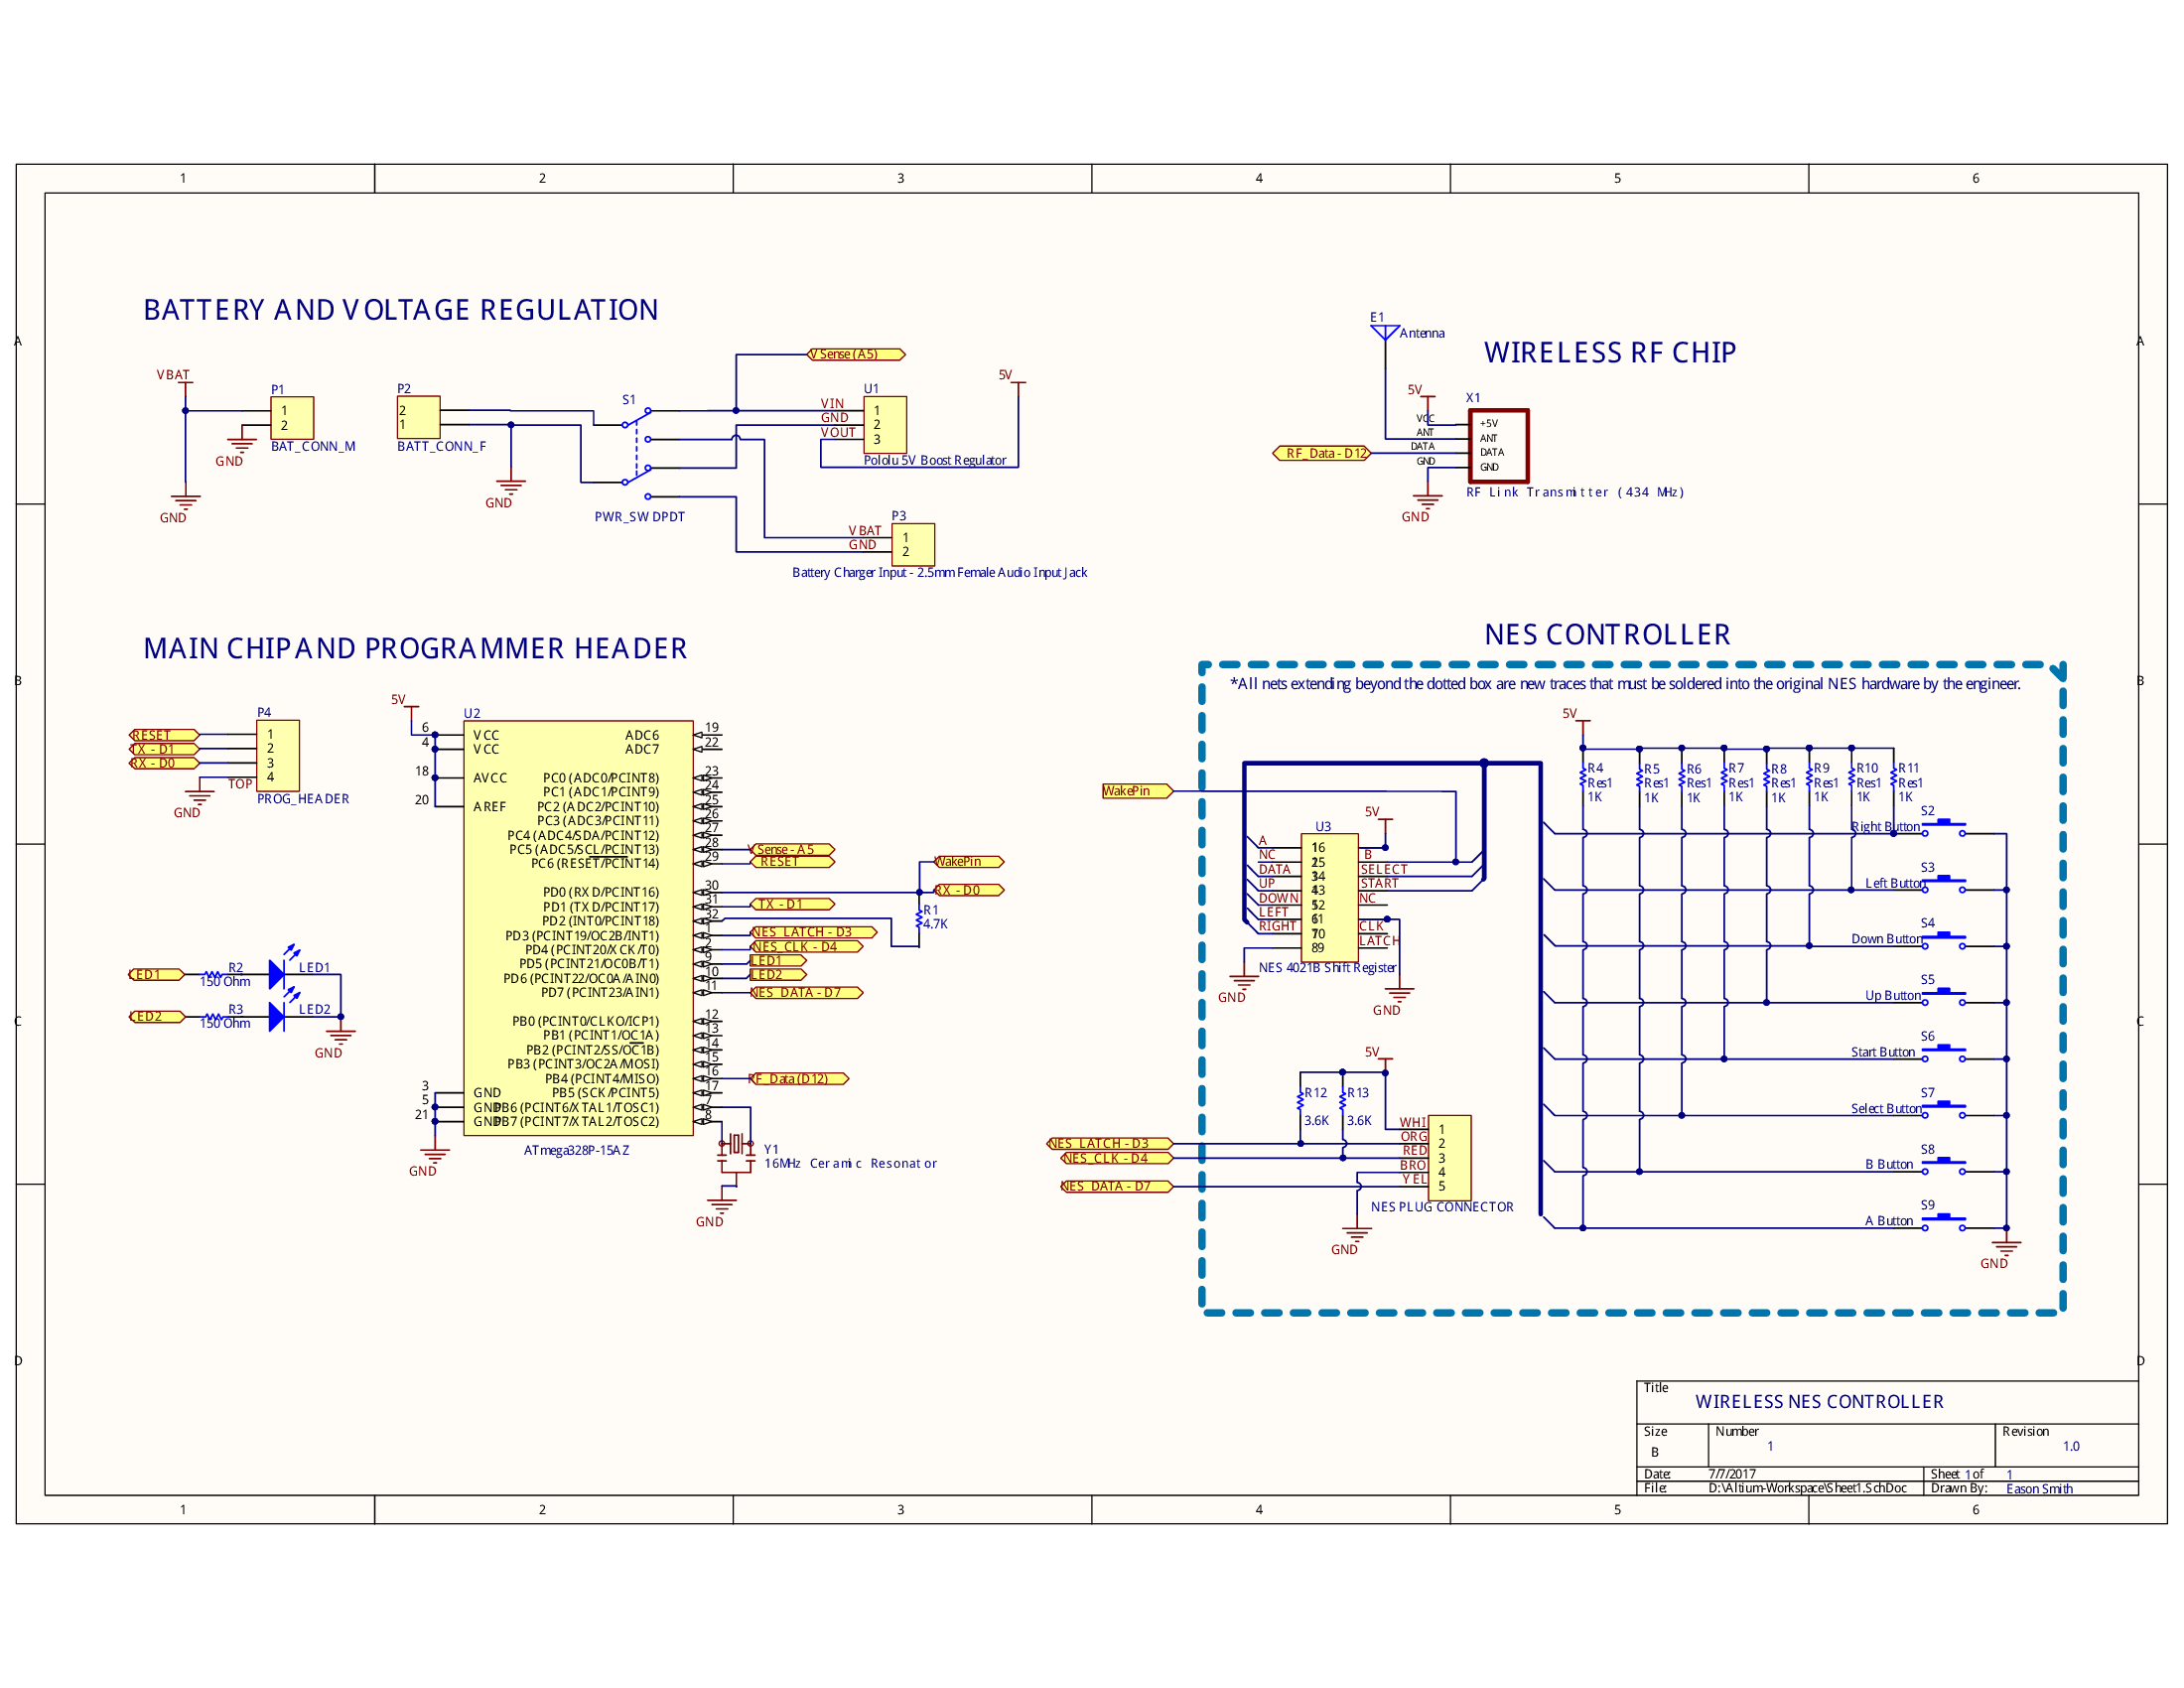This screenshot has height=1688, width=2184.
Task: Select the NES_DATA - D7 port near plug connector
Action: [x=1116, y=1186]
